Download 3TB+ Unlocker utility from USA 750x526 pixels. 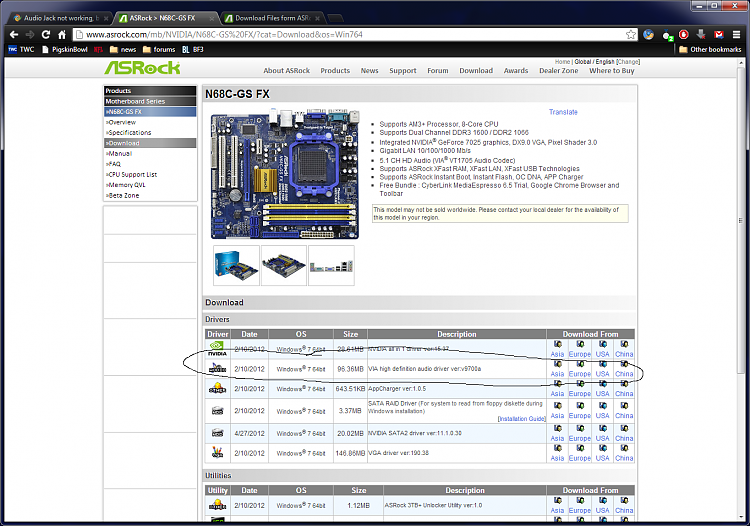[x=603, y=505]
